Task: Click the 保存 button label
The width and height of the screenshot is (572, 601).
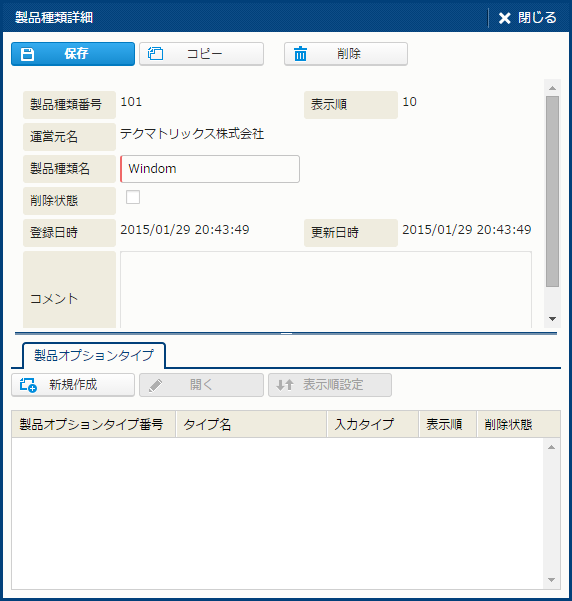Action: pyautogui.click(x=76, y=54)
